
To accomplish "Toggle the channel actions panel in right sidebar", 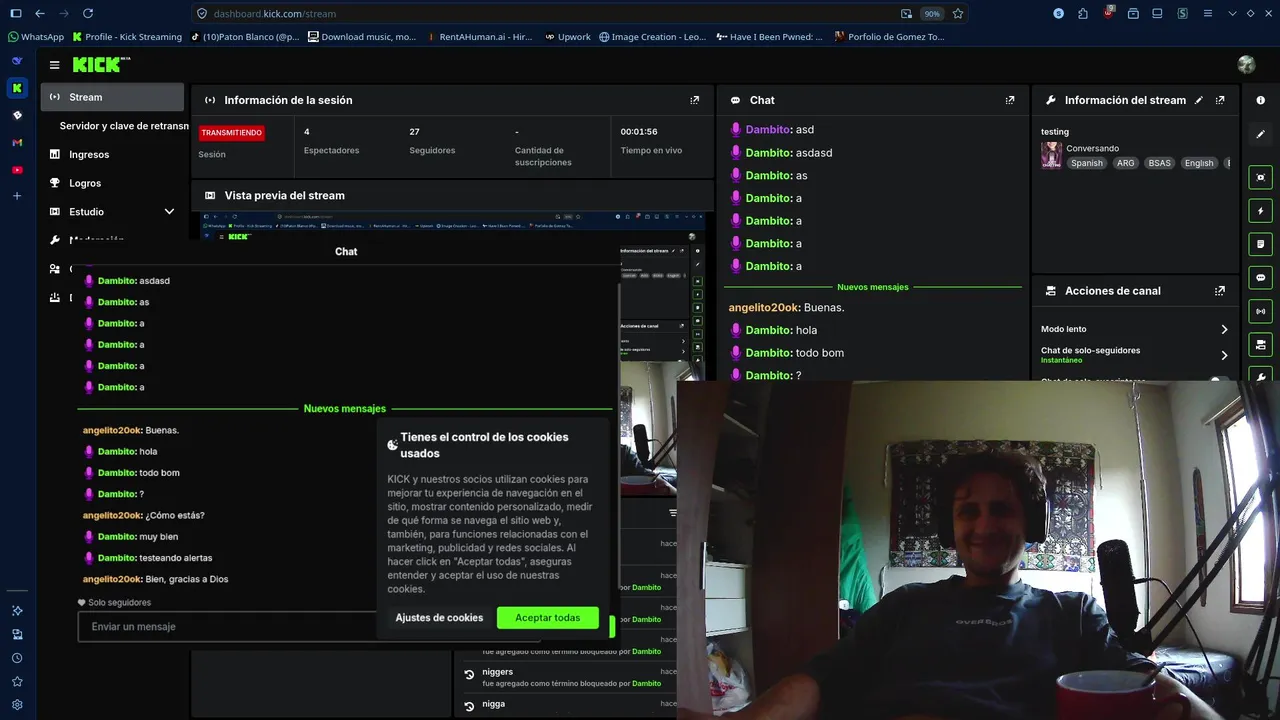I will [x=1260, y=345].
